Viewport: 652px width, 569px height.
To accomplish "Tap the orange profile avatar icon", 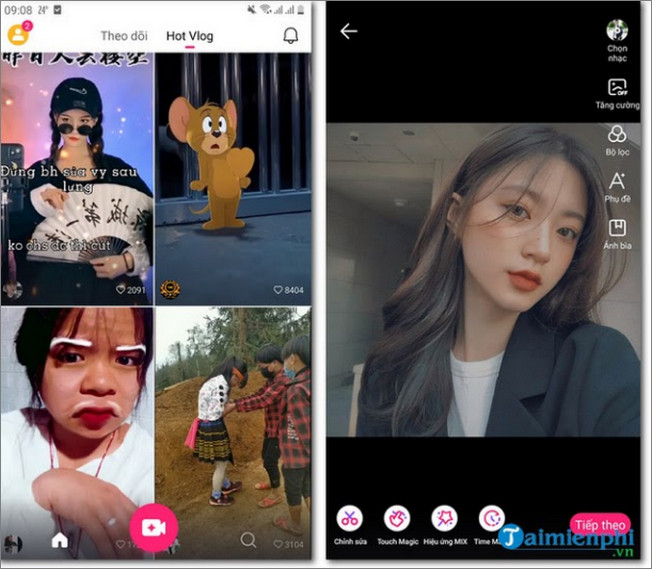I will coord(18,35).
